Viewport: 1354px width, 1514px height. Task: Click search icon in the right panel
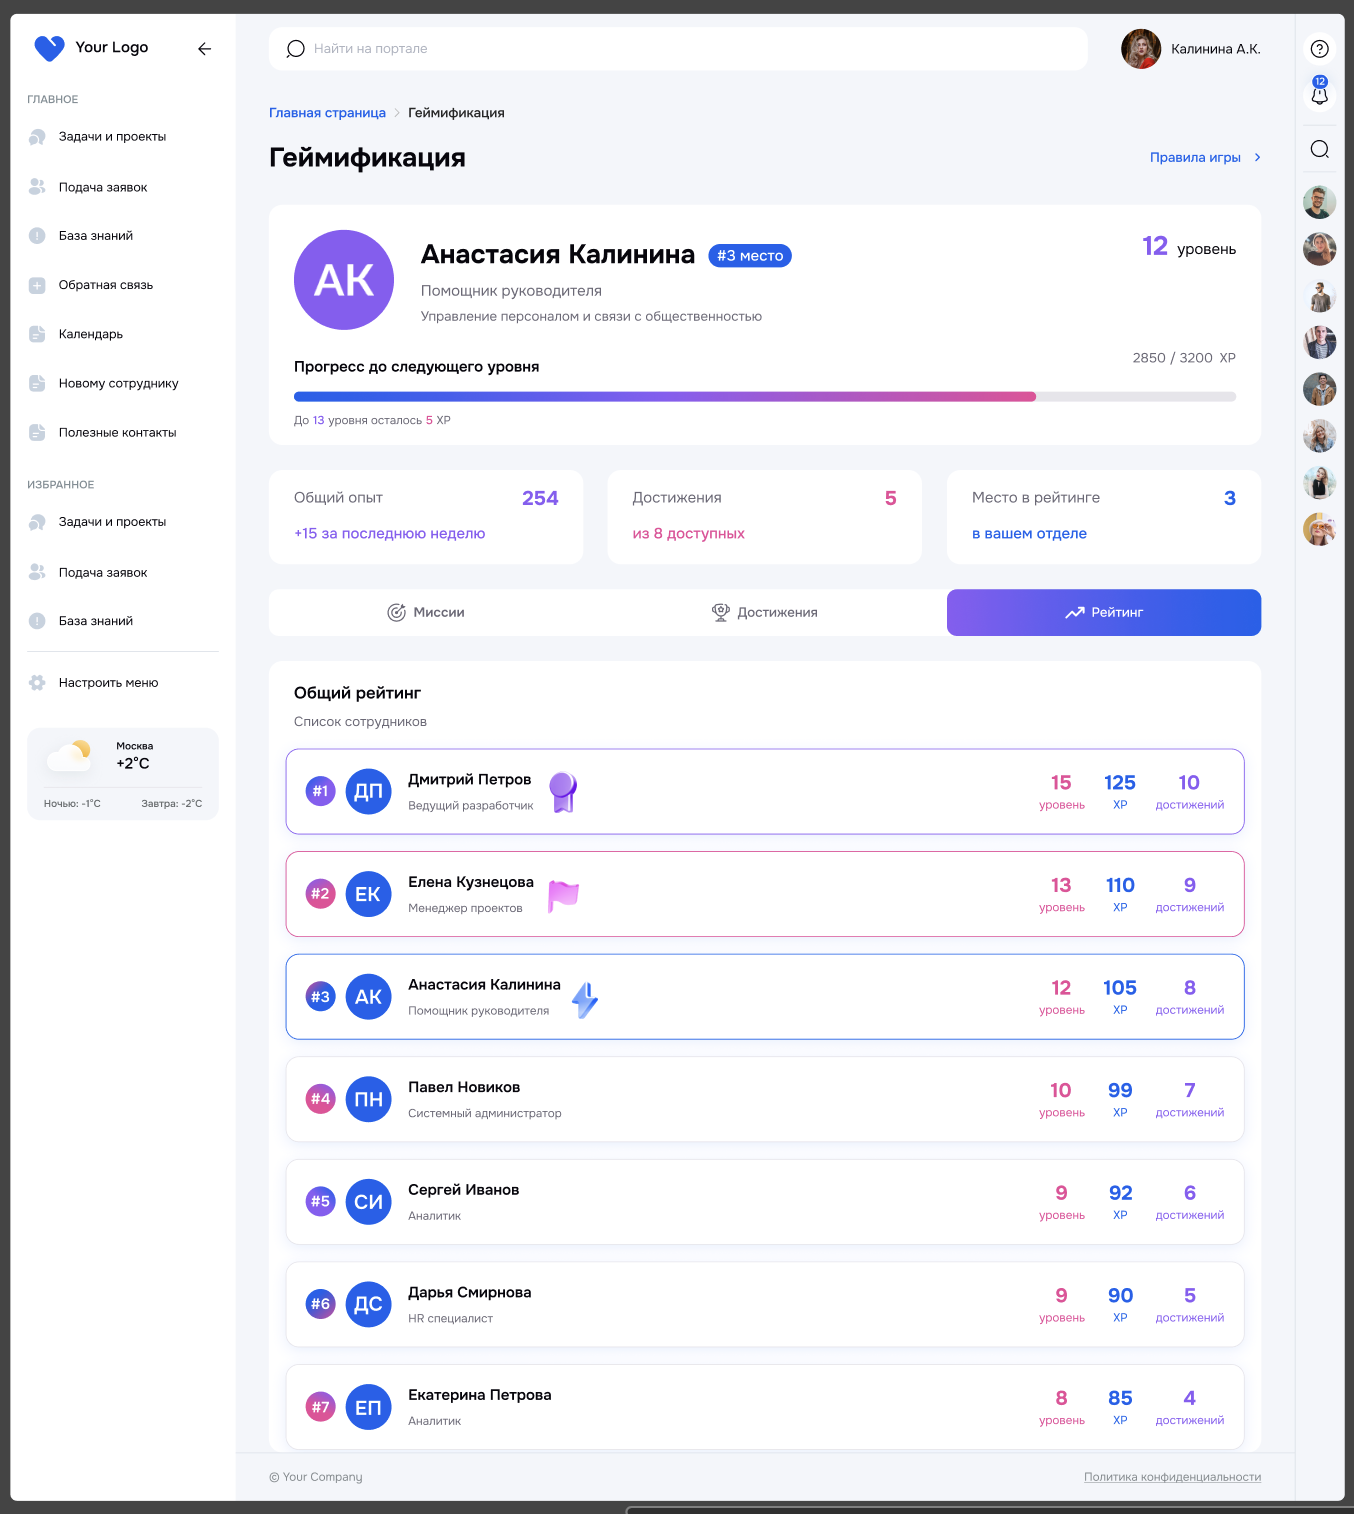1319,150
